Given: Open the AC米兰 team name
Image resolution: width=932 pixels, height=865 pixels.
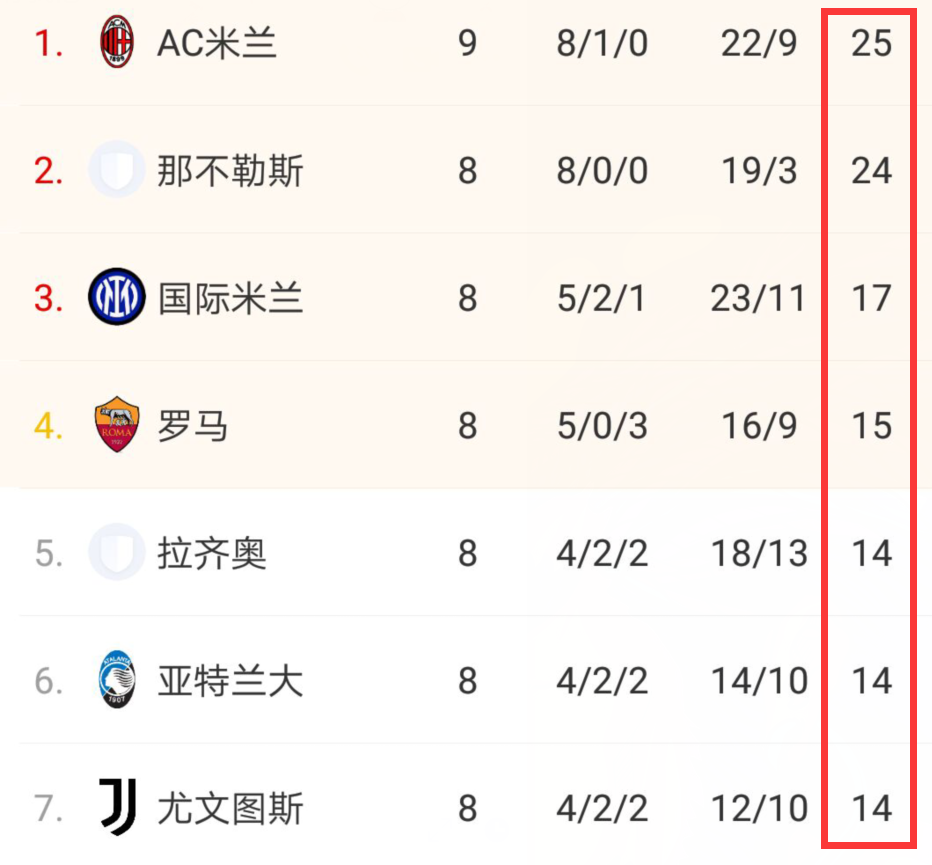Looking at the screenshot, I should 217,43.
